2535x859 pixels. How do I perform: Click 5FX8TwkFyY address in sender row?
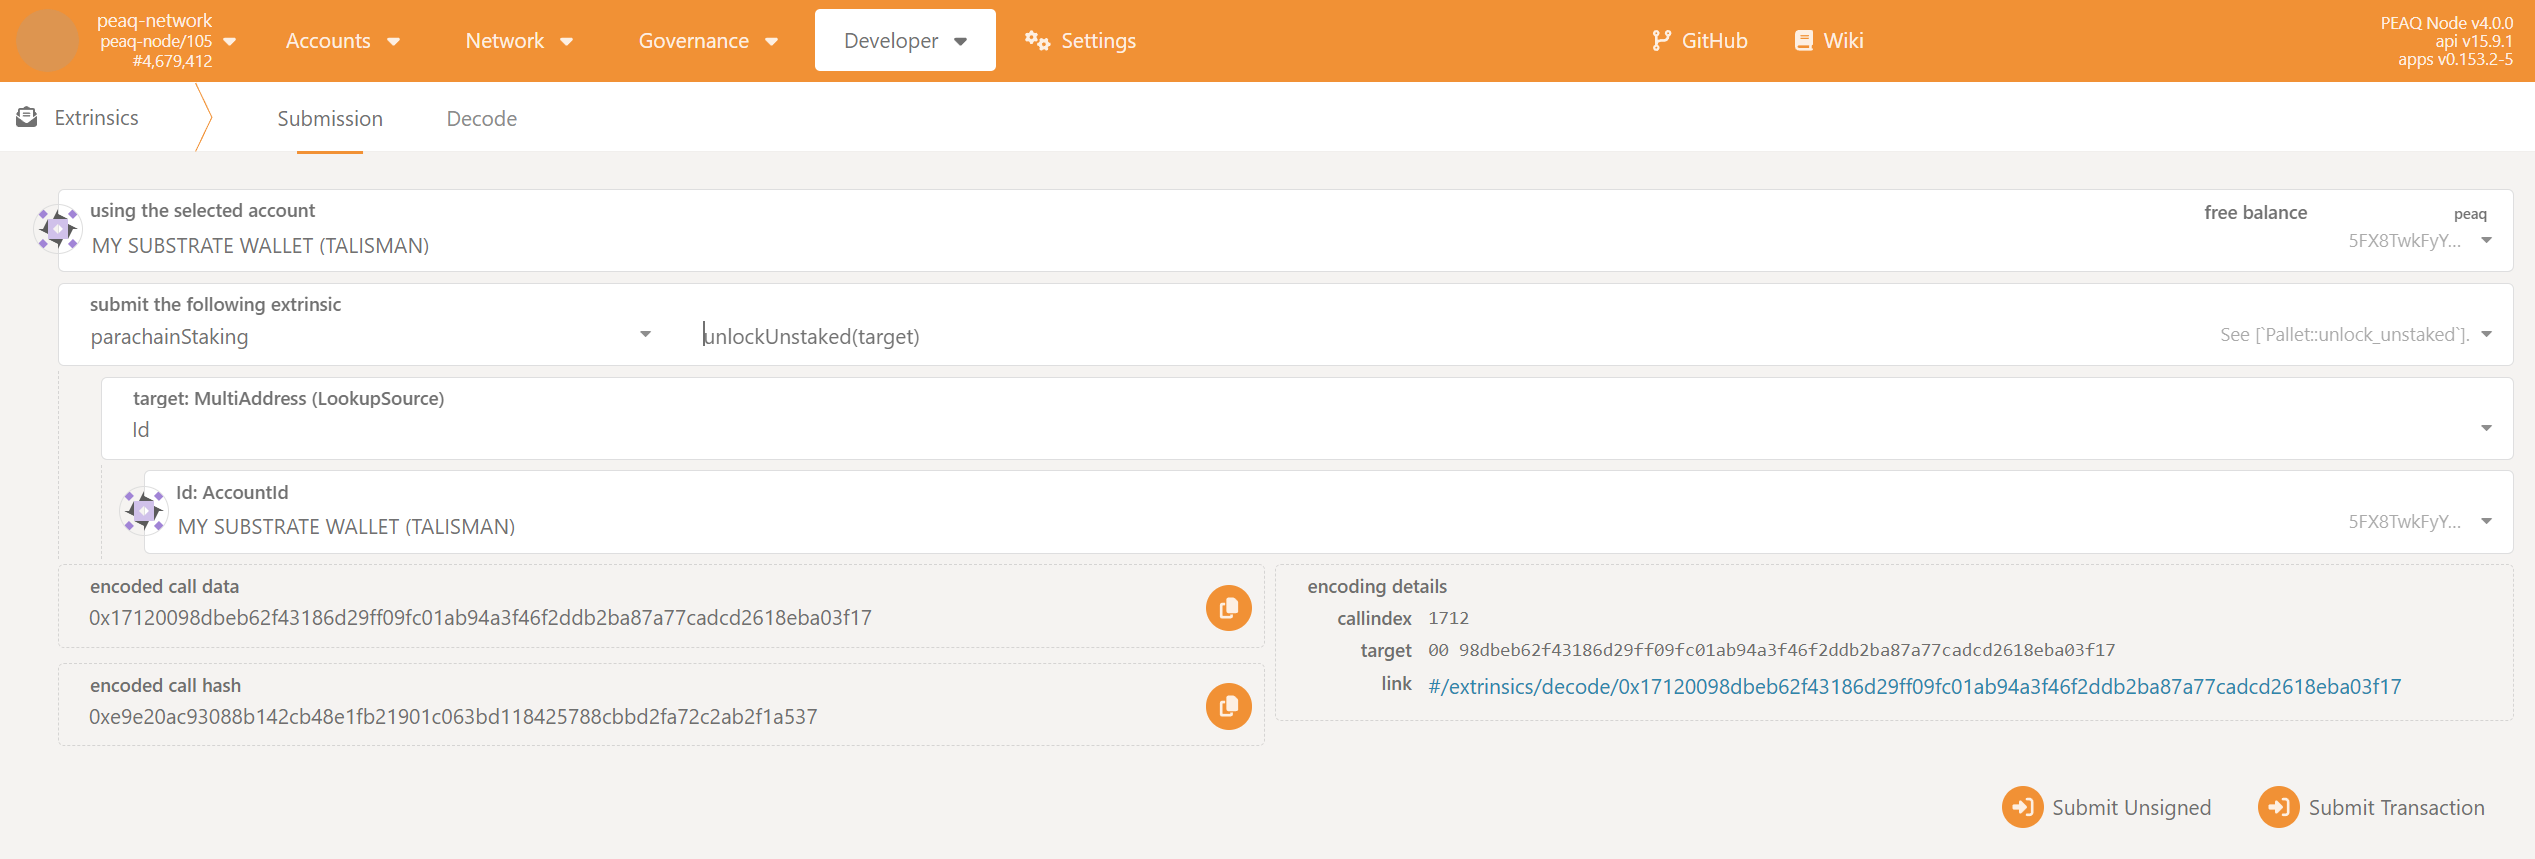2404,241
